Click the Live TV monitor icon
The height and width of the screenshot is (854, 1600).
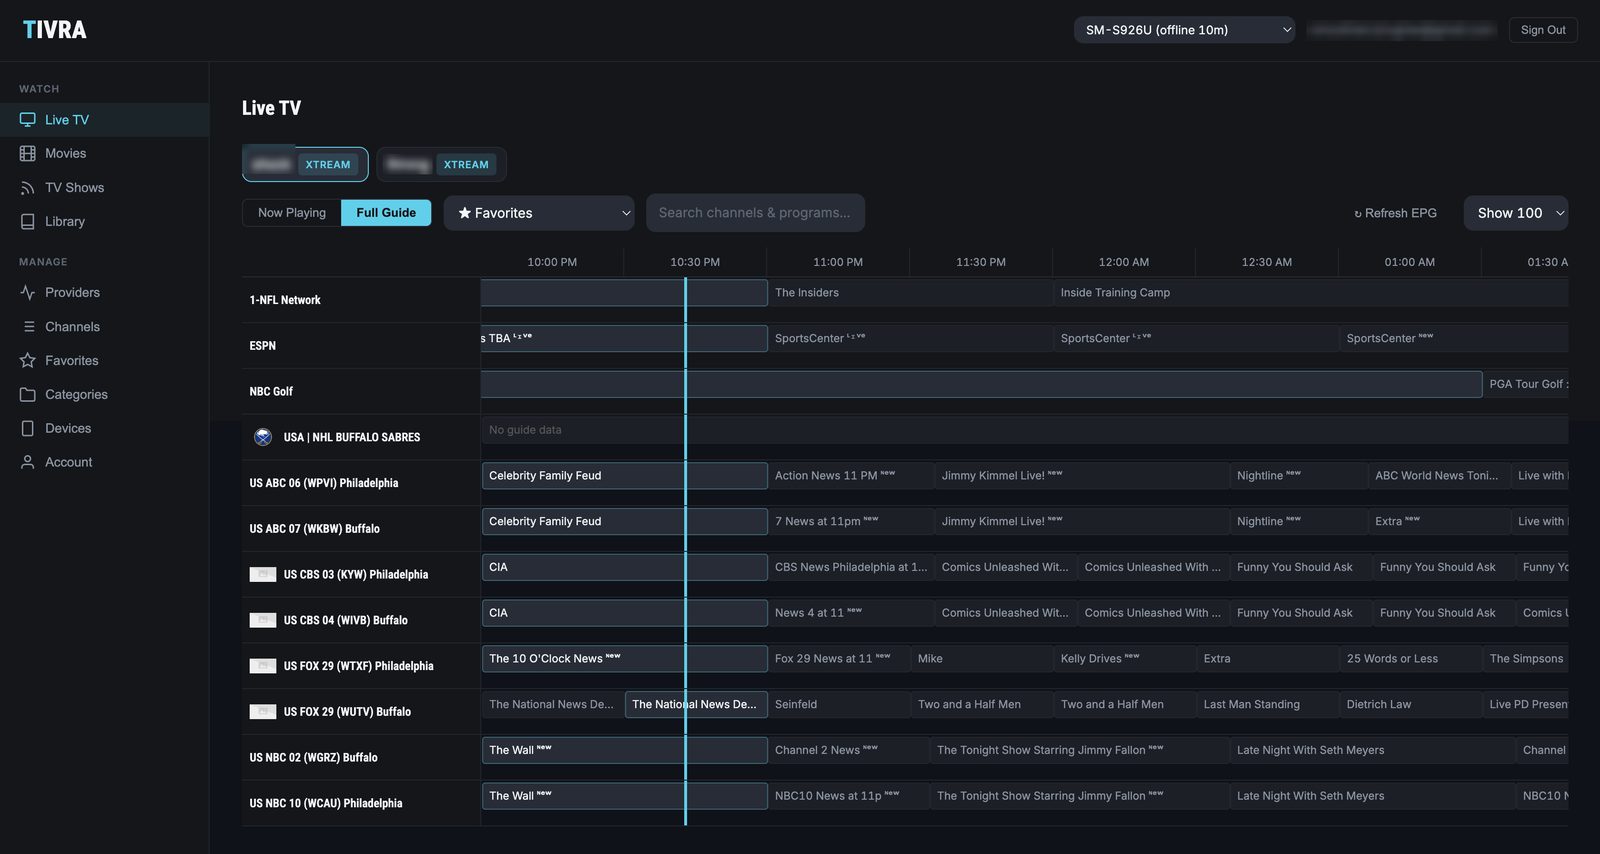pos(27,120)
